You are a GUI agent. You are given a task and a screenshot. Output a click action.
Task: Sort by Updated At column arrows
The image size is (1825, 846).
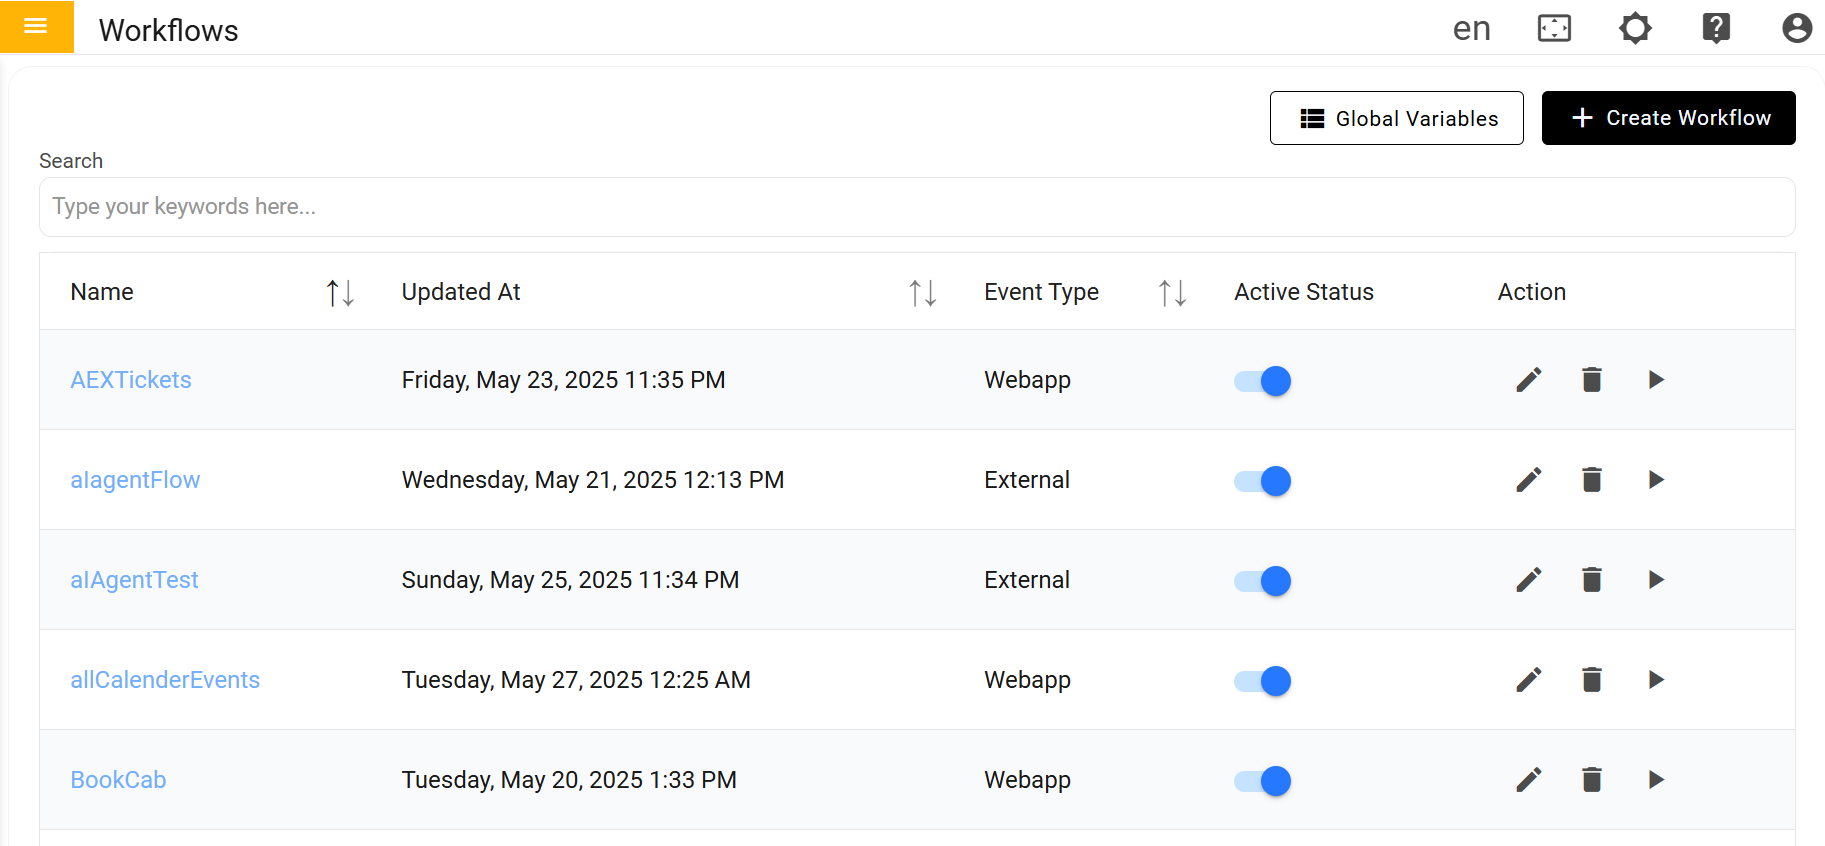pyautogui.click(x=922, y=293)
